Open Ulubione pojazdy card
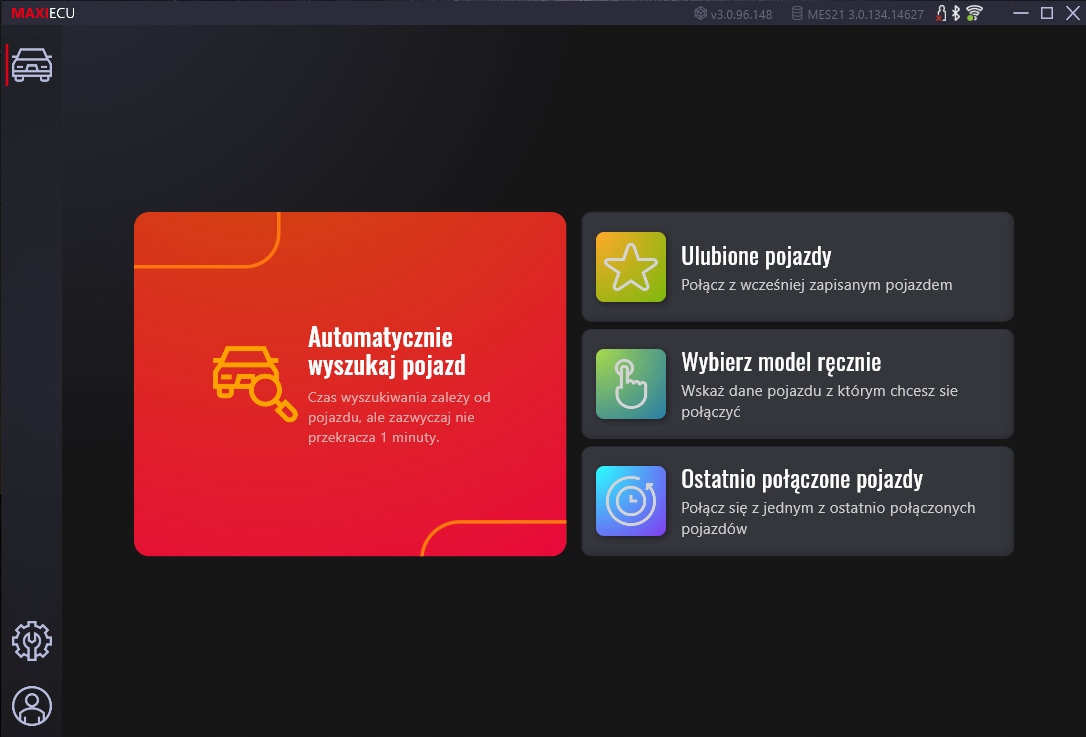Image resolution: width=1086 pixels, height=737 pixels. [x=798, y=267]
